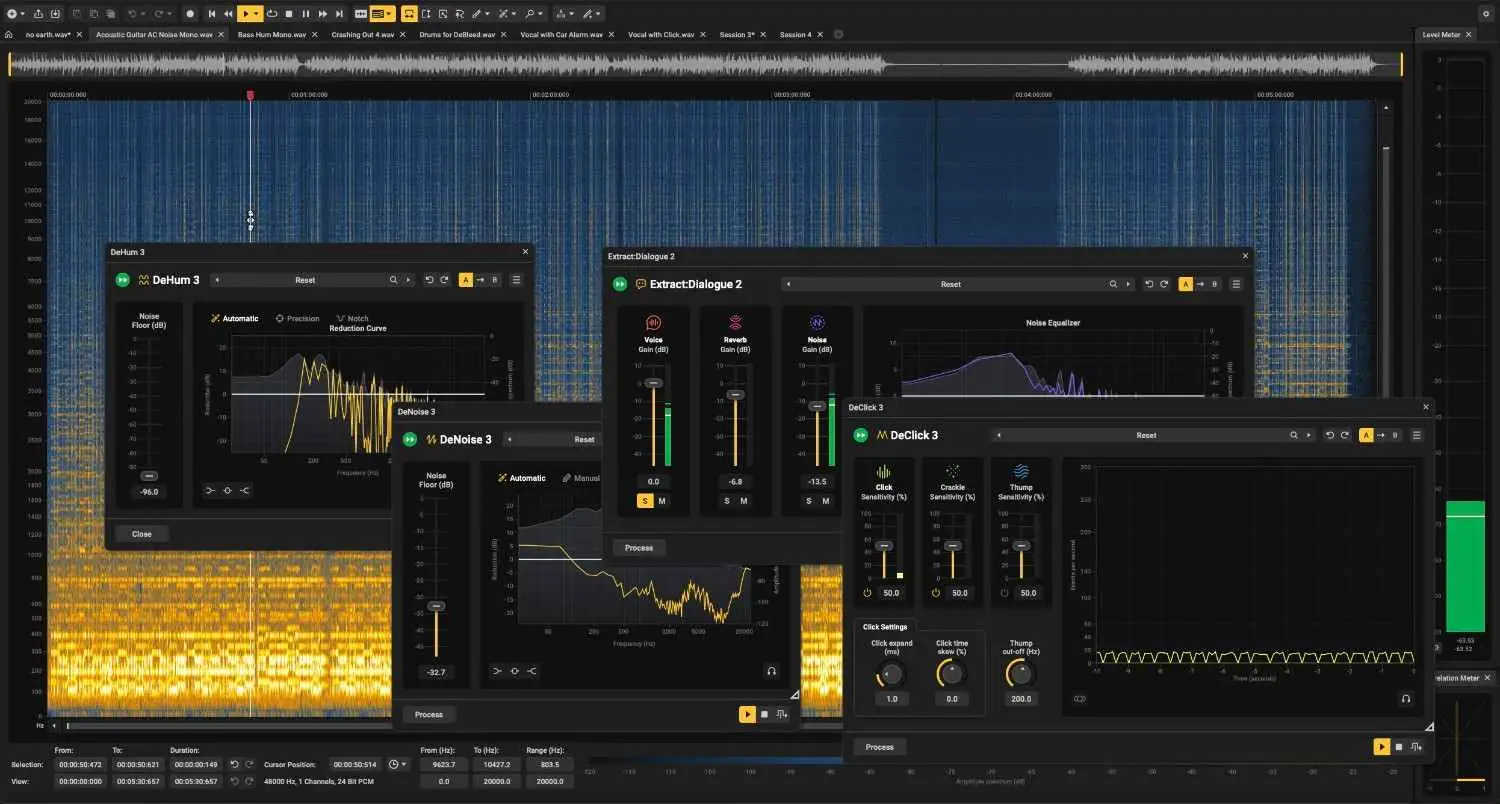Click the record button in the top toolbar
1500x804 pixels.
click(190, 14)
